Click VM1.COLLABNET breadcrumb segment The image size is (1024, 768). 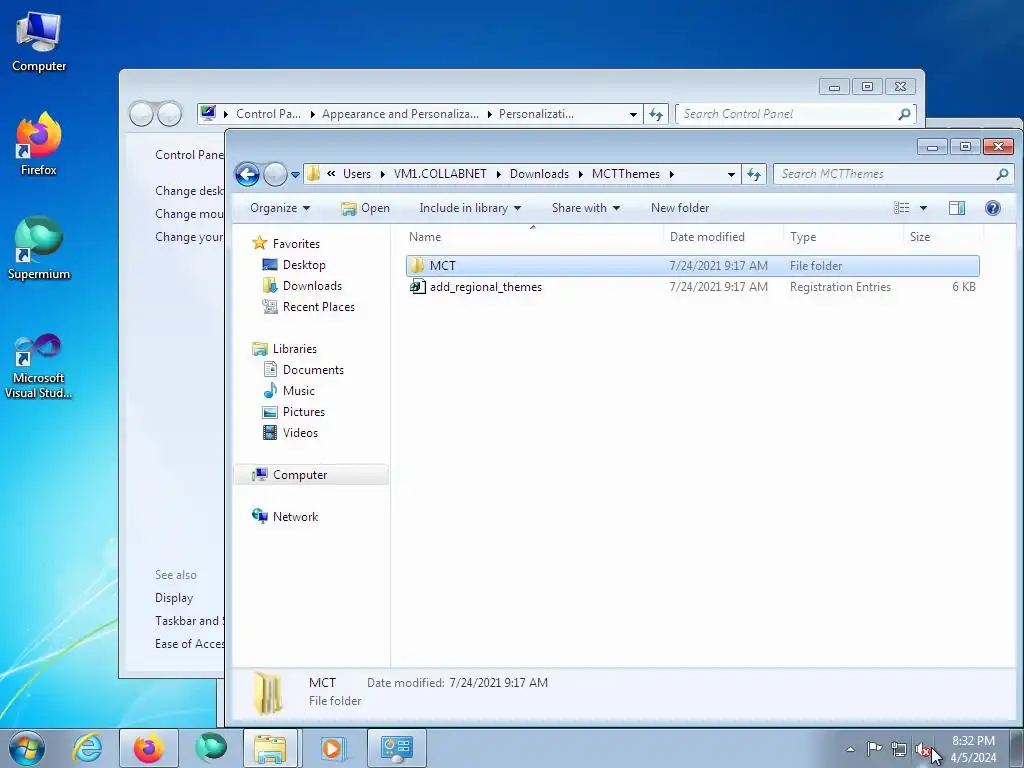(440, 174)
